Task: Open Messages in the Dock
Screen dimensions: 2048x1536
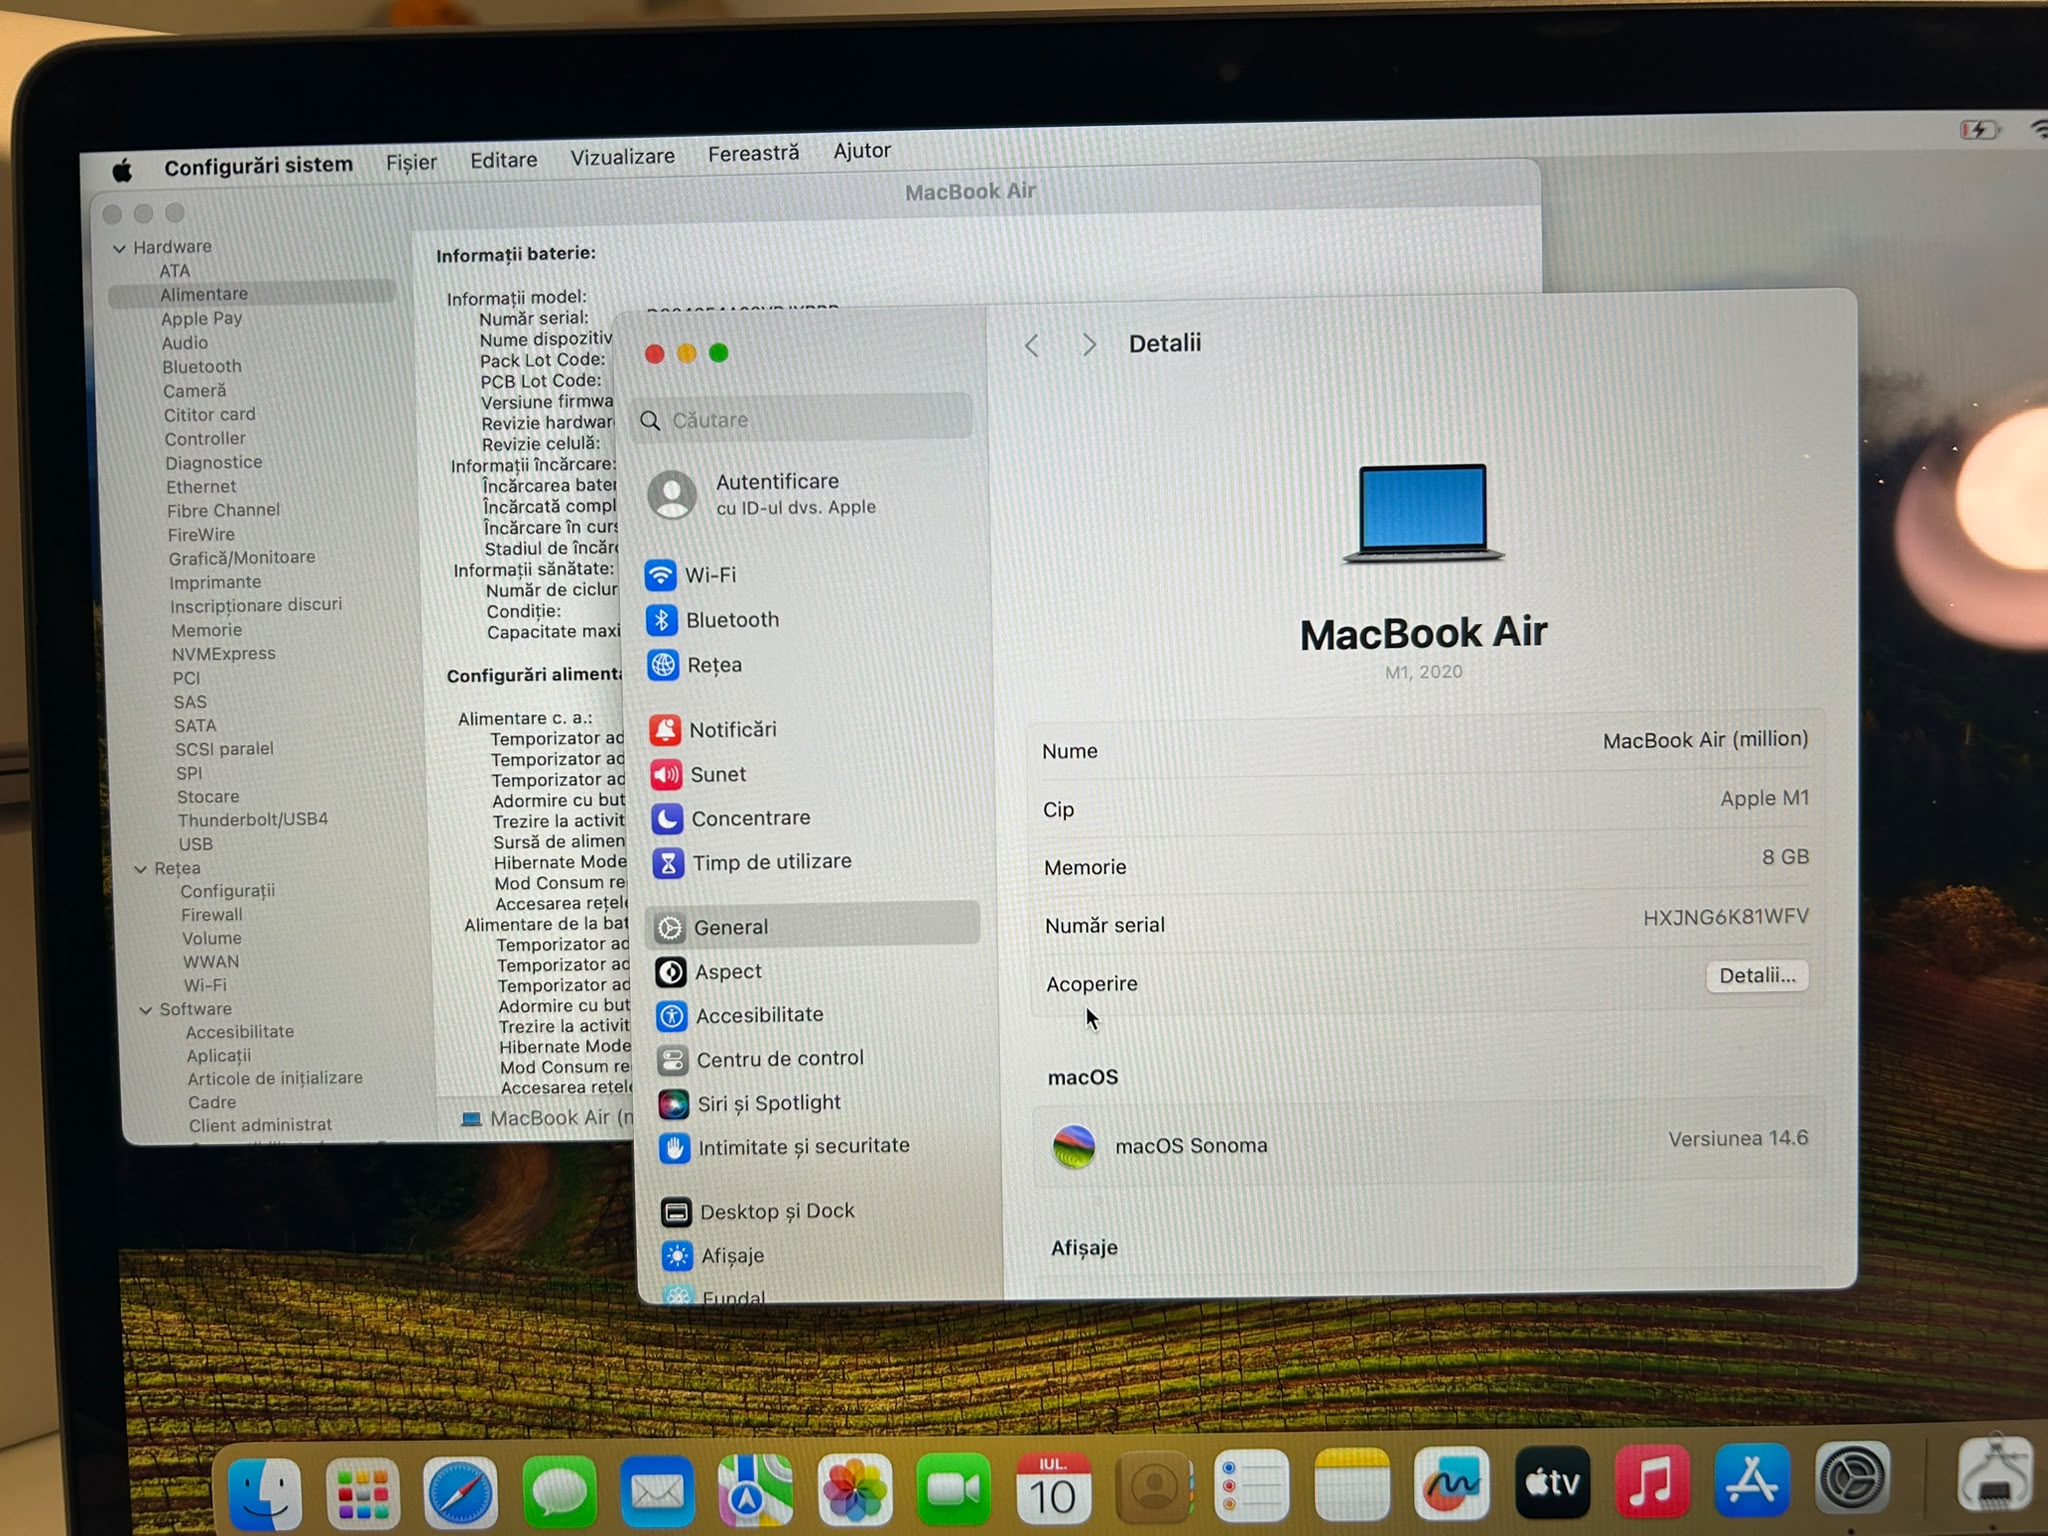Action: point(558,1493)
